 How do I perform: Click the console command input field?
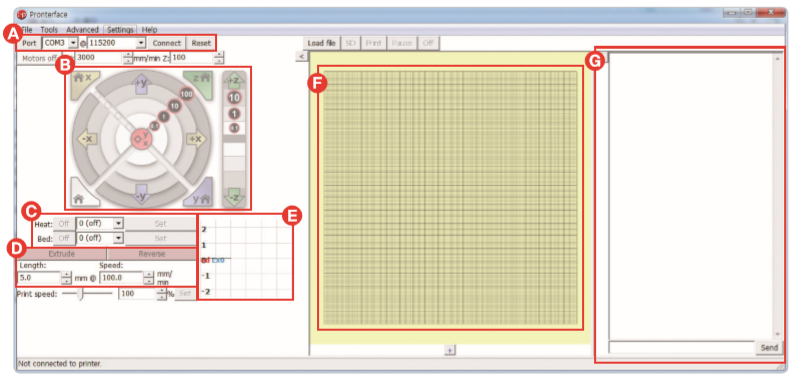pos(682,348)
